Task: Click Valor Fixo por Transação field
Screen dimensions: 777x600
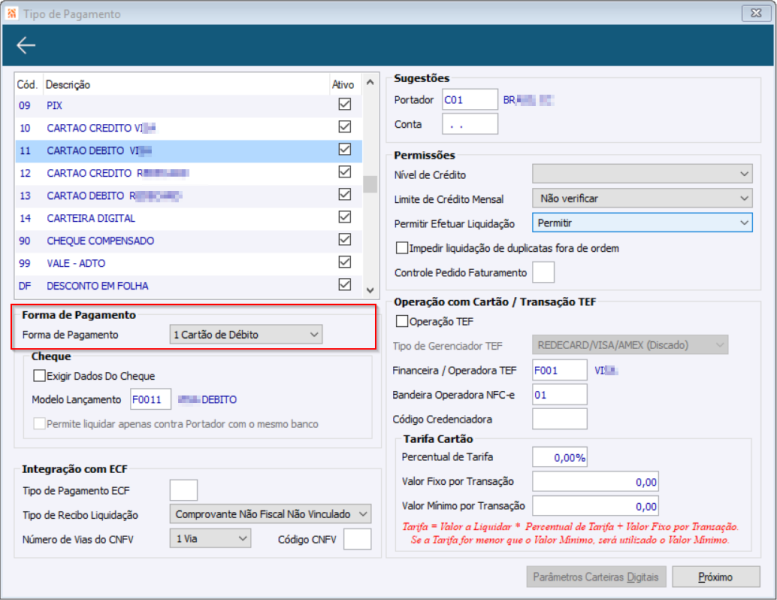Action: 595,482
